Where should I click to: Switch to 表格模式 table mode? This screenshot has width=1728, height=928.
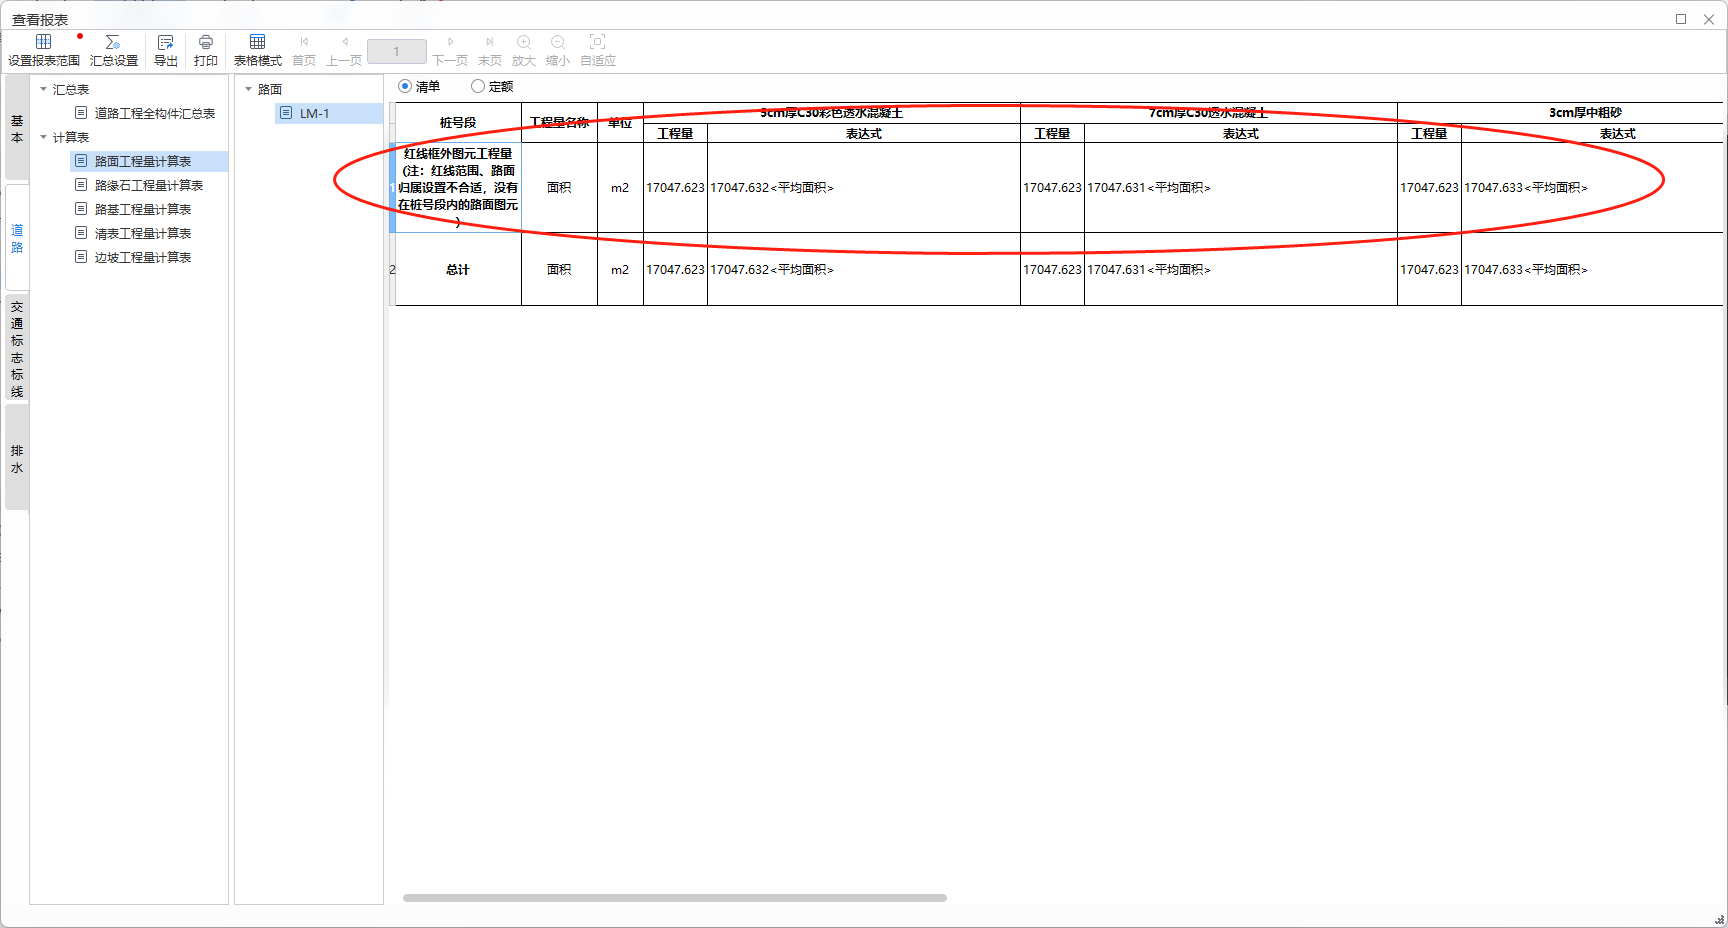[x=258, y=50]
